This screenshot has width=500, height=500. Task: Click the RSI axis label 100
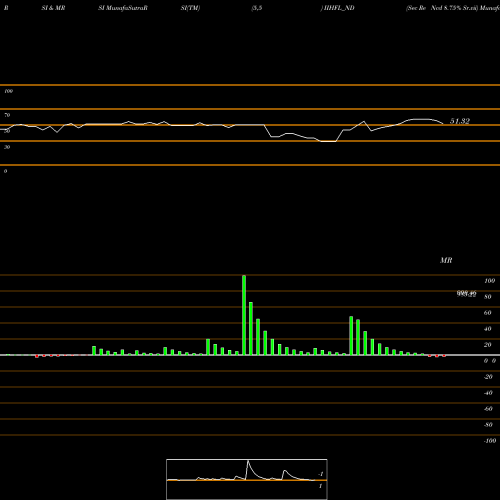click(x=8, y=91)
